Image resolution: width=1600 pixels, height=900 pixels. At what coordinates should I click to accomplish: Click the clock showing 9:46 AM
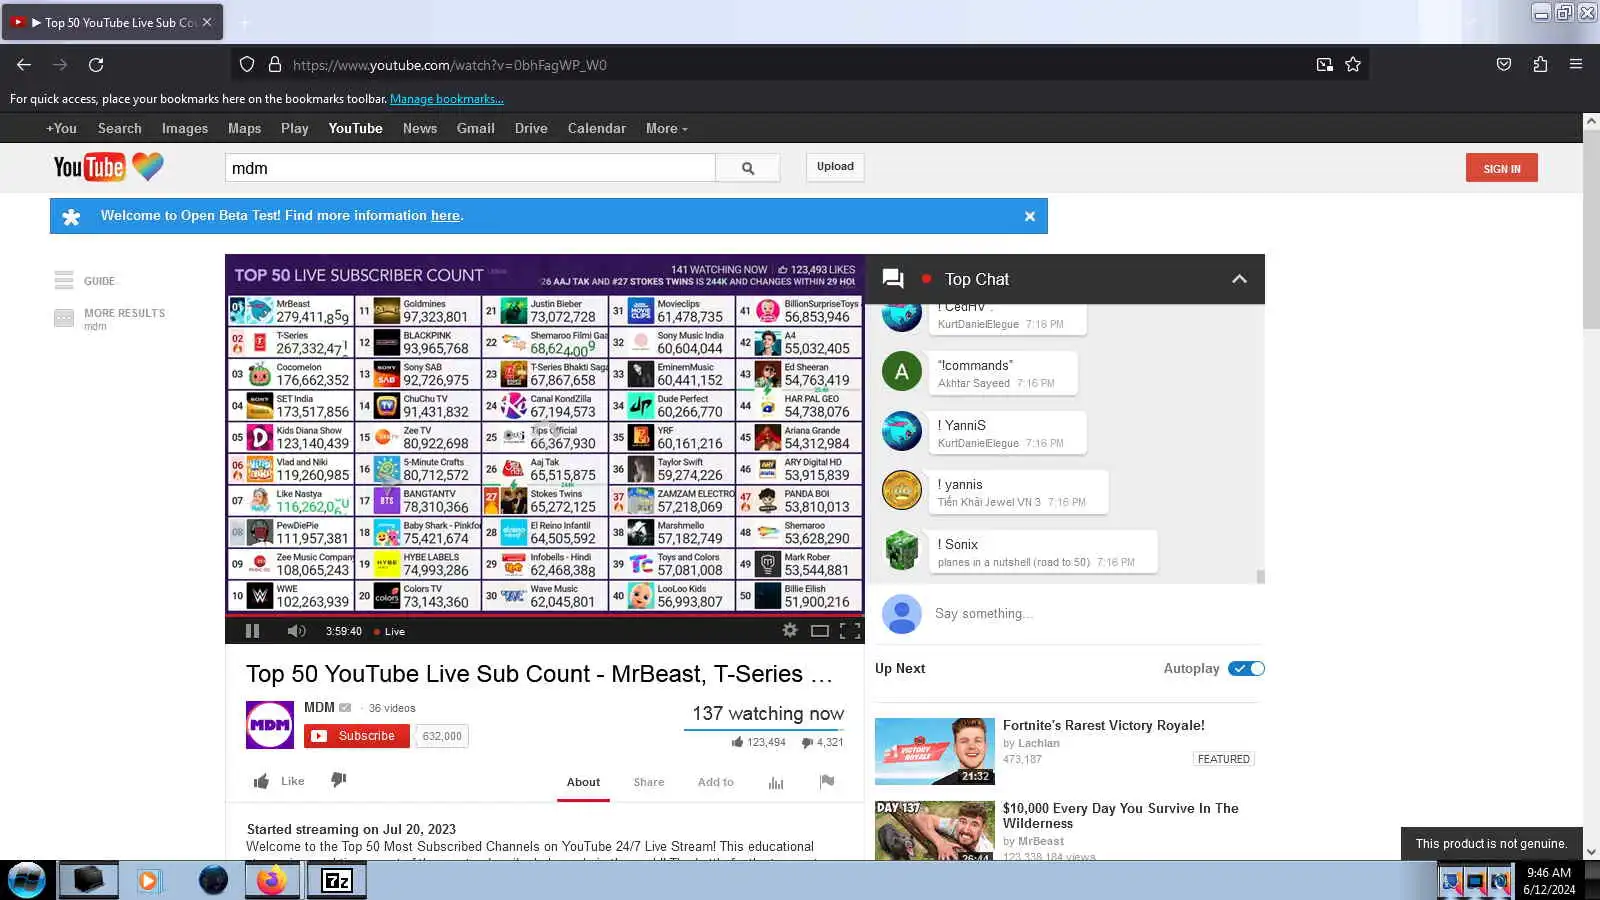[1549, 873]
